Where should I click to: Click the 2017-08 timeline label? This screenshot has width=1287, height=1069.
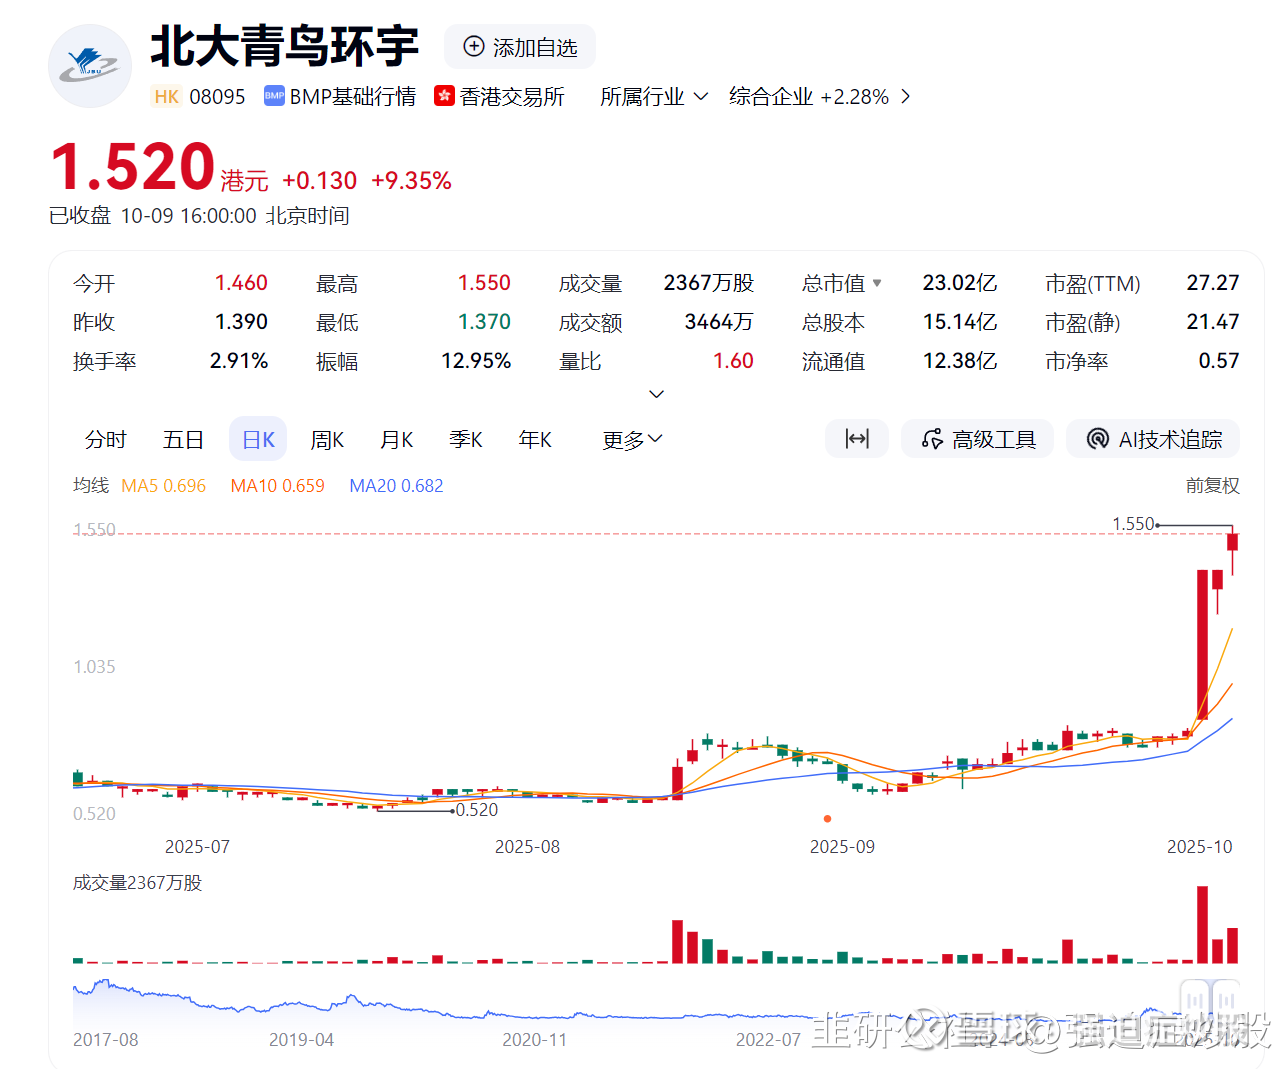(106, 1040)
